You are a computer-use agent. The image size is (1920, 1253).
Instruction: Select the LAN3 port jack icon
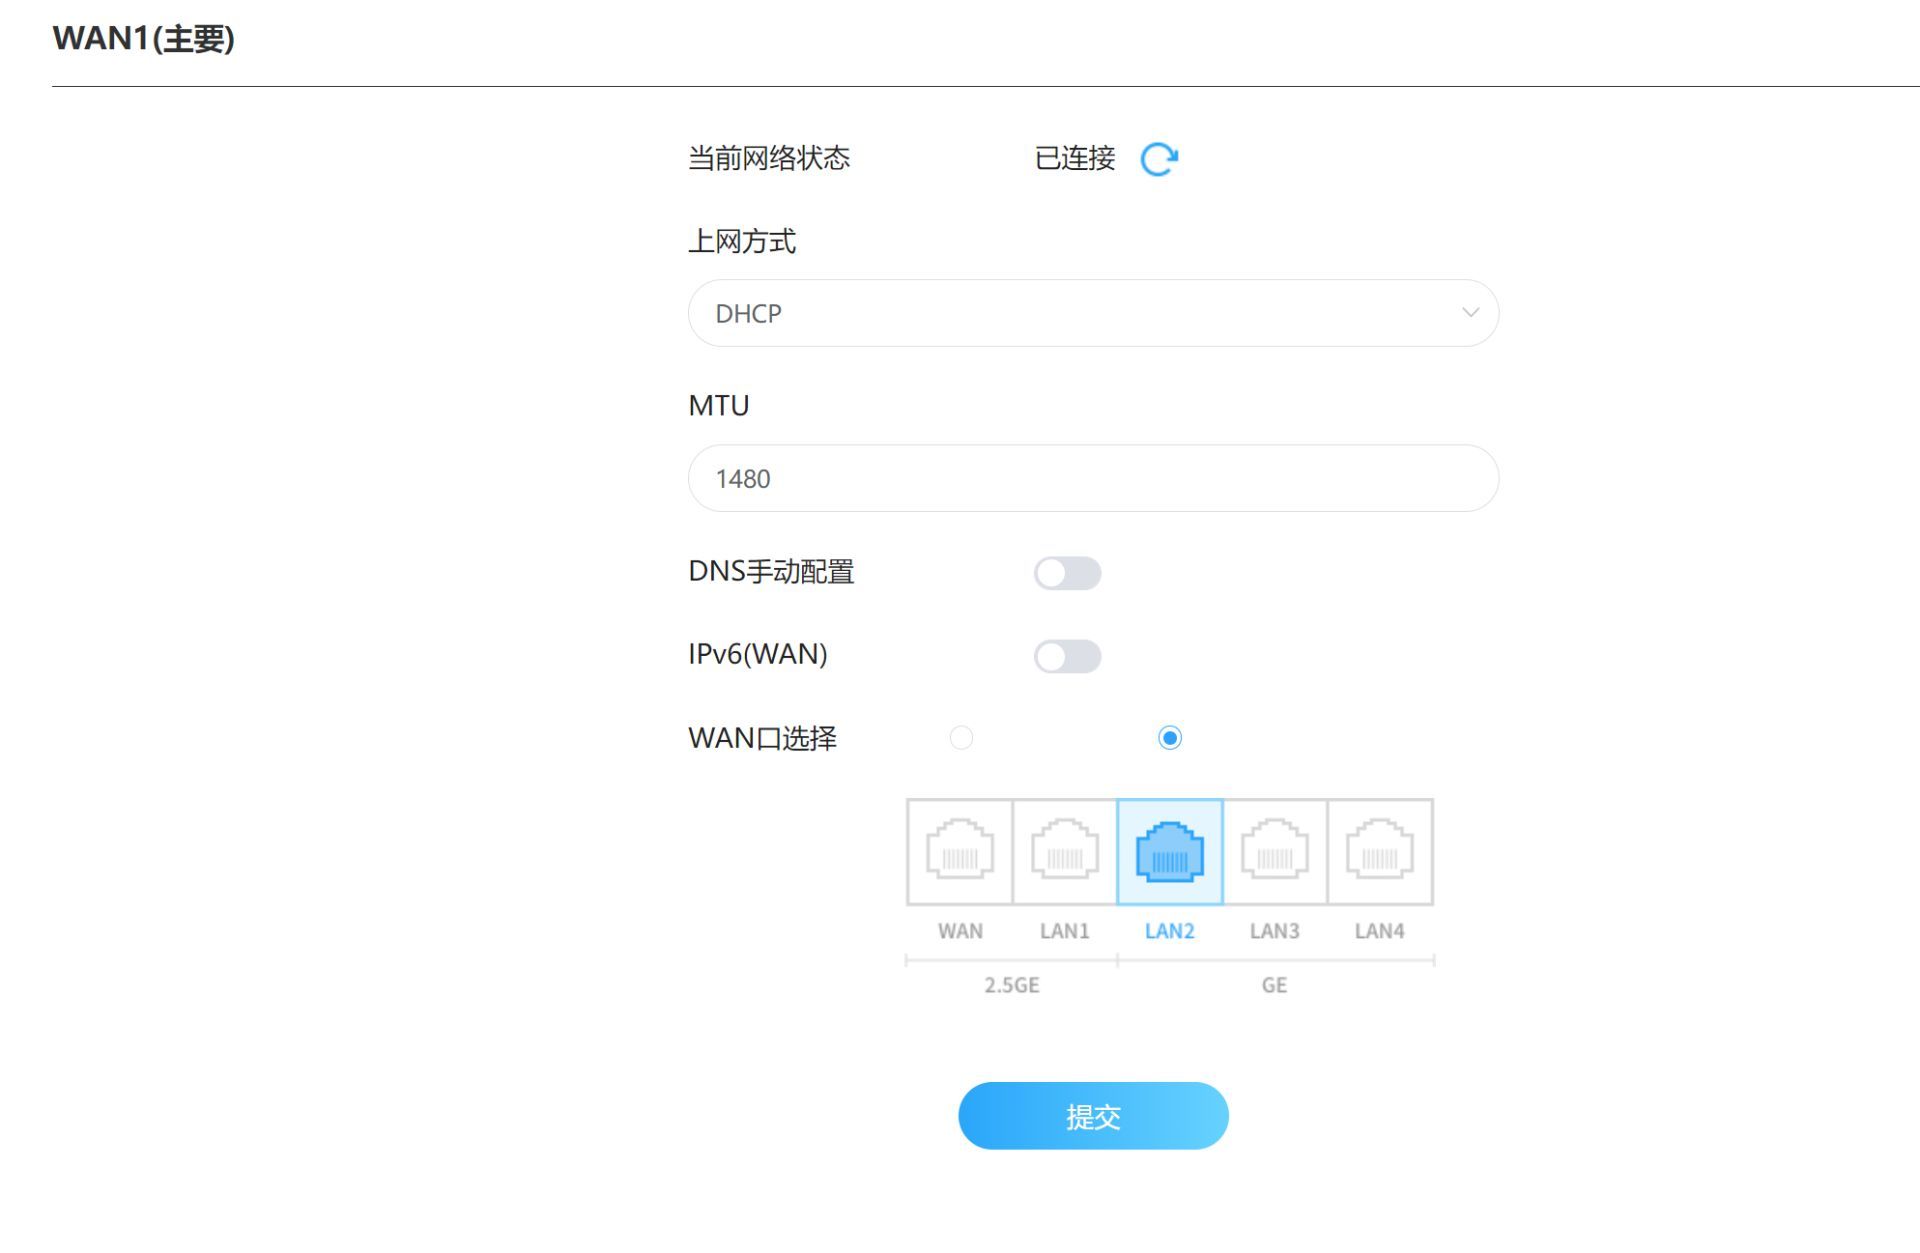1274,851
